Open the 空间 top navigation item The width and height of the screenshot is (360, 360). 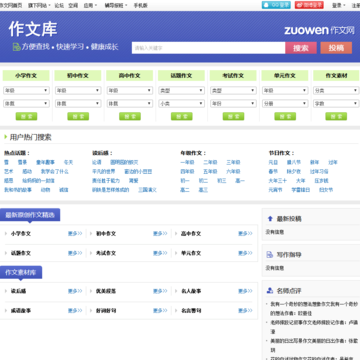[x=73, y=5]
